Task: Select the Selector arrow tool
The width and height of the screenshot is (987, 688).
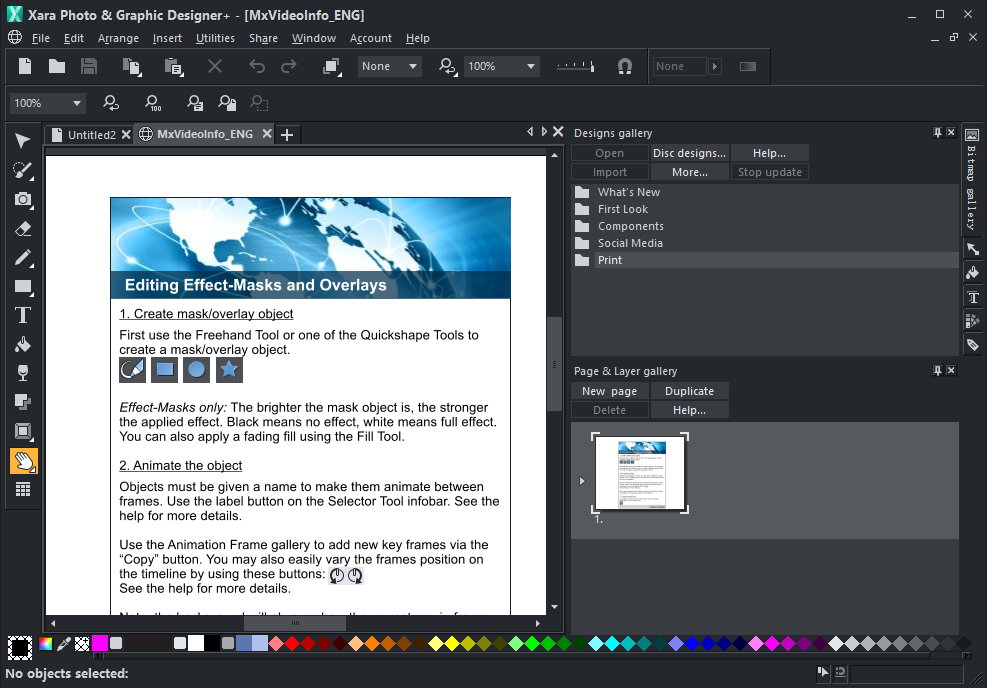Action: tap(22, 141)
